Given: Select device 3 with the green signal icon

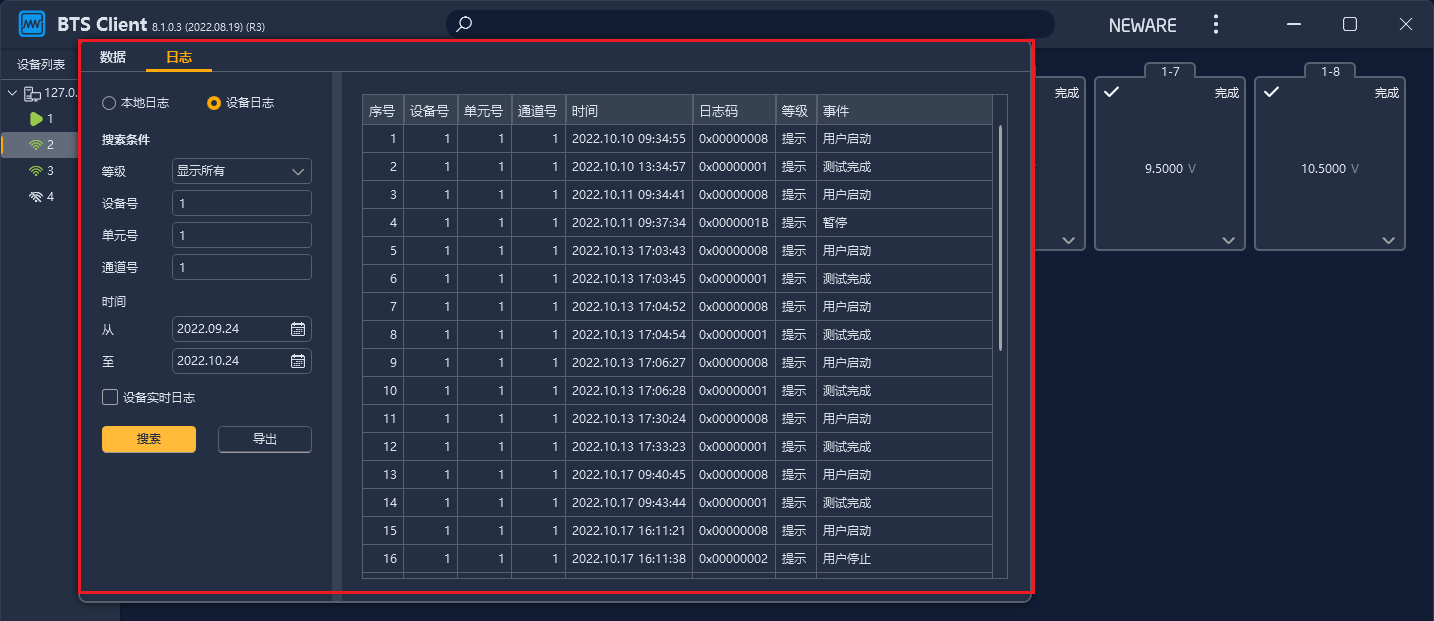Looking at the screenshot, I should point(33,170).
